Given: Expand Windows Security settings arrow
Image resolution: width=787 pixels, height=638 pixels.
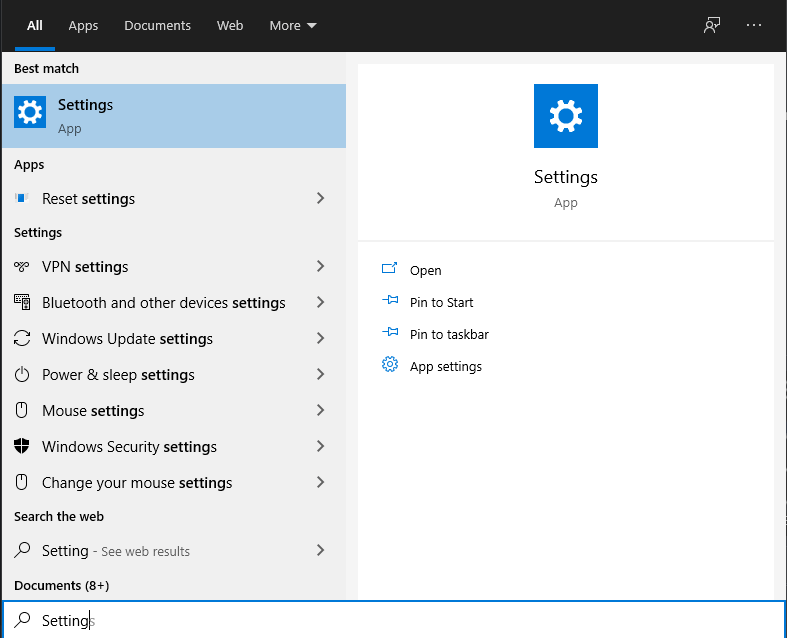Looking at the screenshot, I should click(x=320, y=446).
